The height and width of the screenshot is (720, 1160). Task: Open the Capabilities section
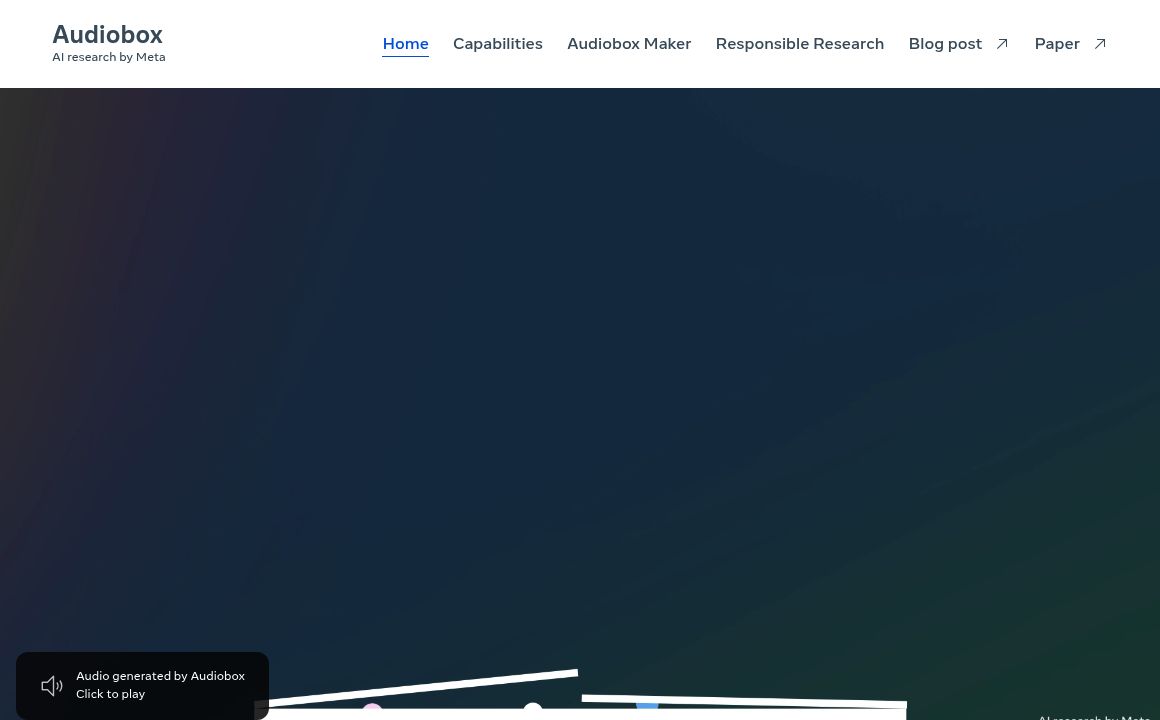(x=497, y=44)
